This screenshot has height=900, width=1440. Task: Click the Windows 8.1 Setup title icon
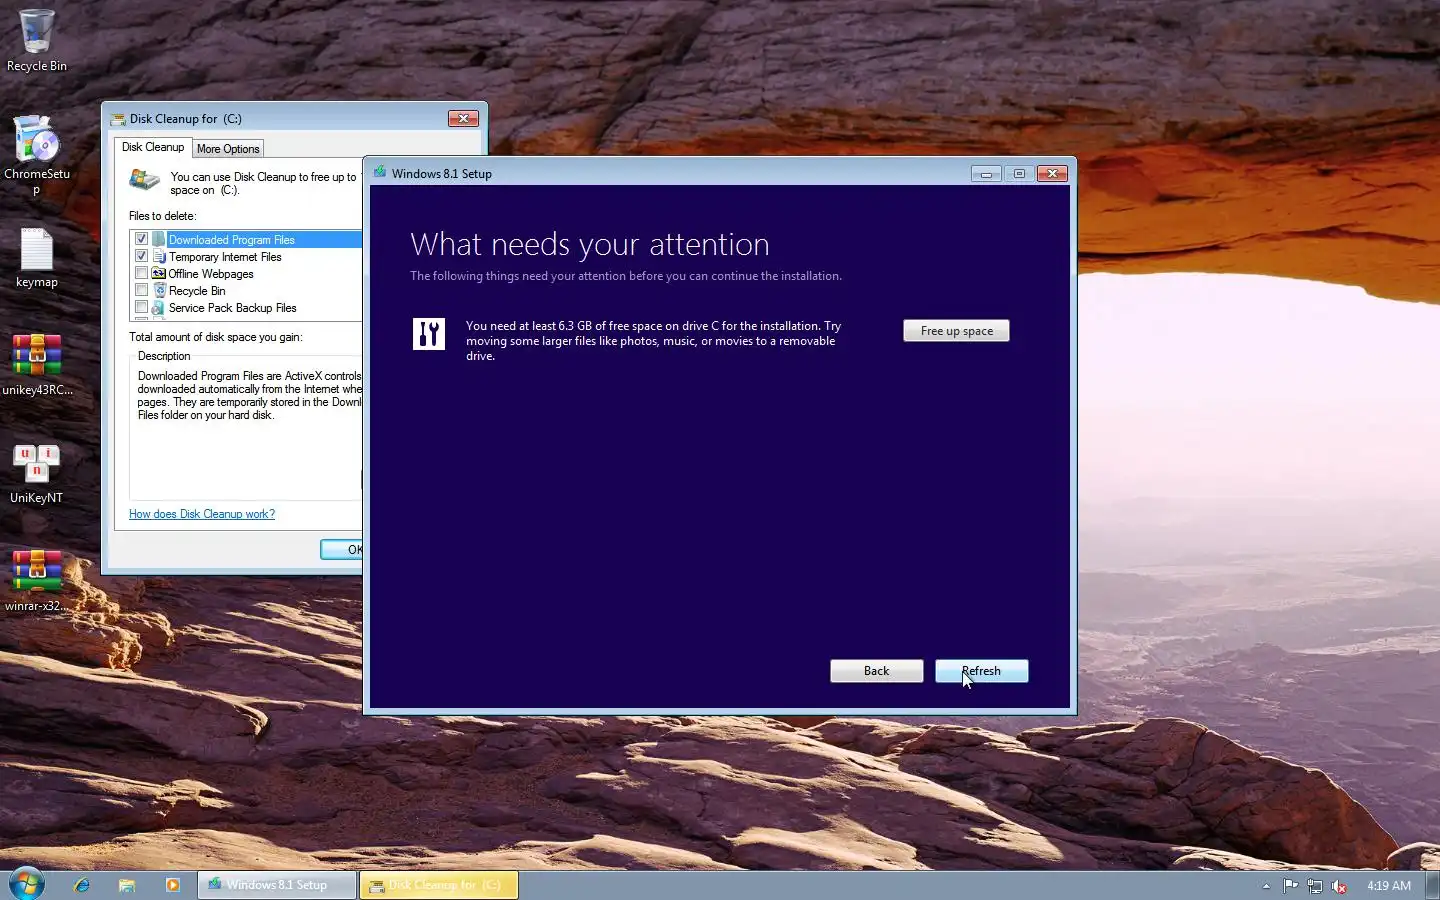click(380, 173)
